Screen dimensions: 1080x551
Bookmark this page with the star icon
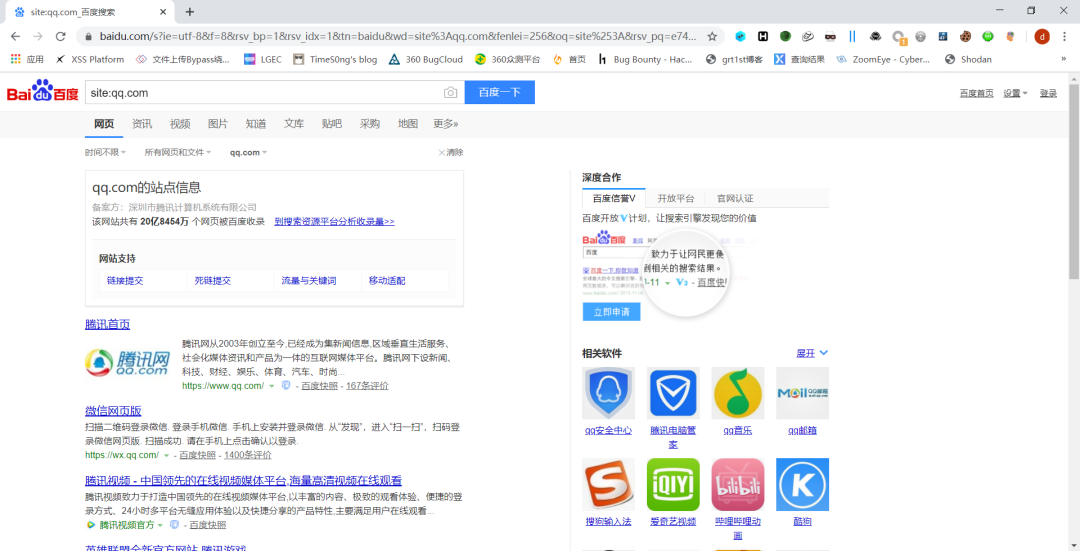pos(712,37)
